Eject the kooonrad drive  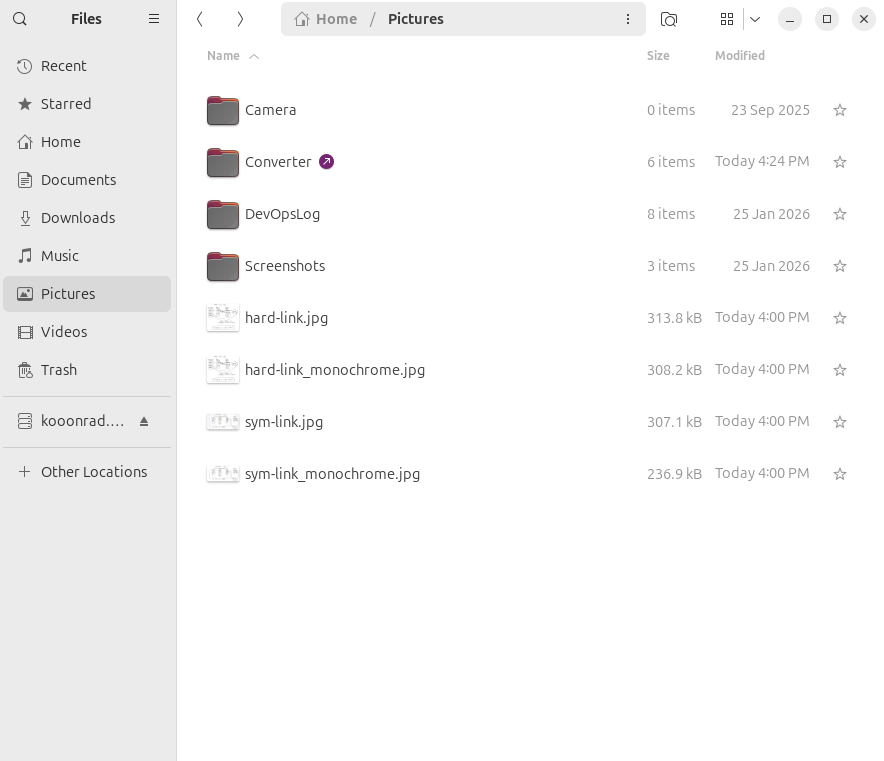click(144, 421)
